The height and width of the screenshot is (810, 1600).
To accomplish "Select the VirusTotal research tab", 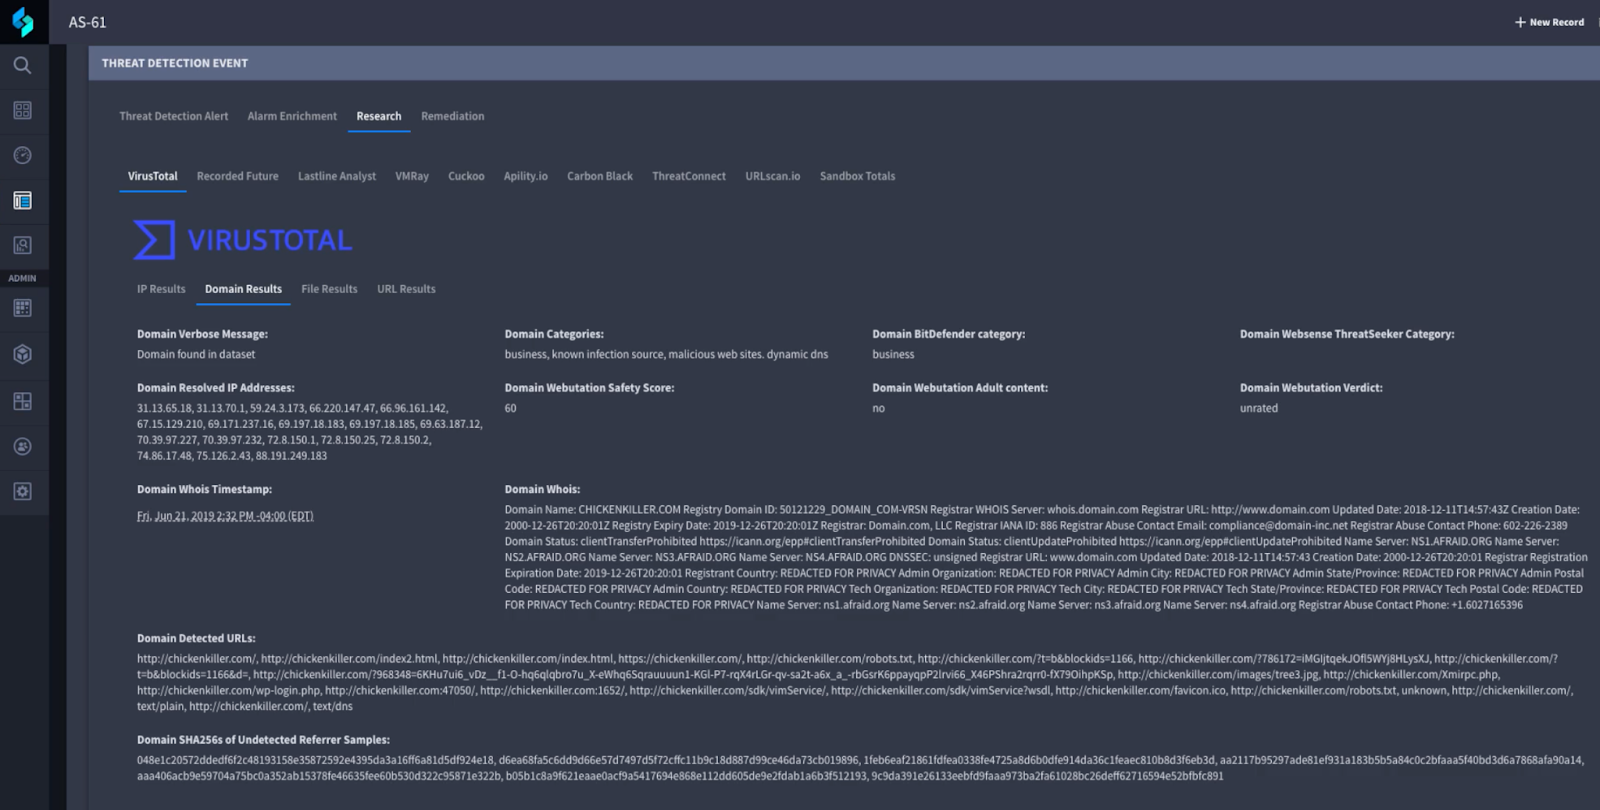I will tap(153, 176).
